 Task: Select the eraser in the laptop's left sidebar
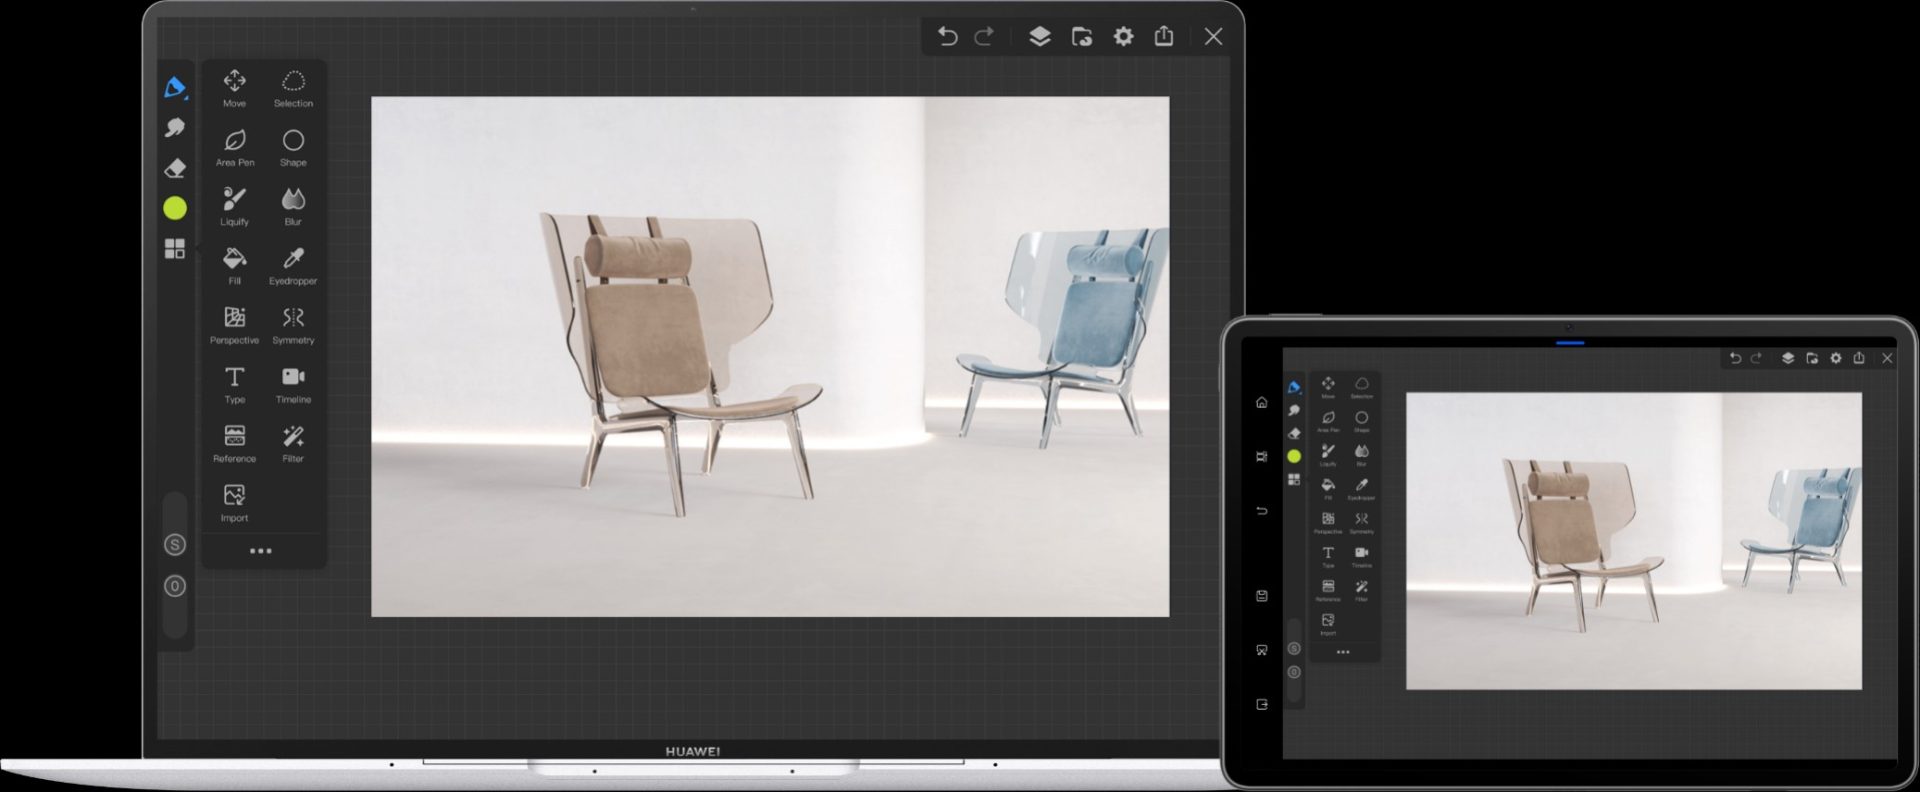tap(175, 168)
